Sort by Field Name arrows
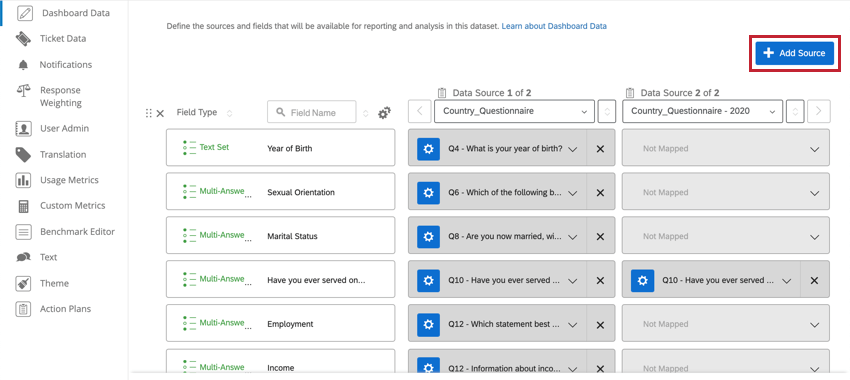Viewport: 850px width, 380px height. 366,113
